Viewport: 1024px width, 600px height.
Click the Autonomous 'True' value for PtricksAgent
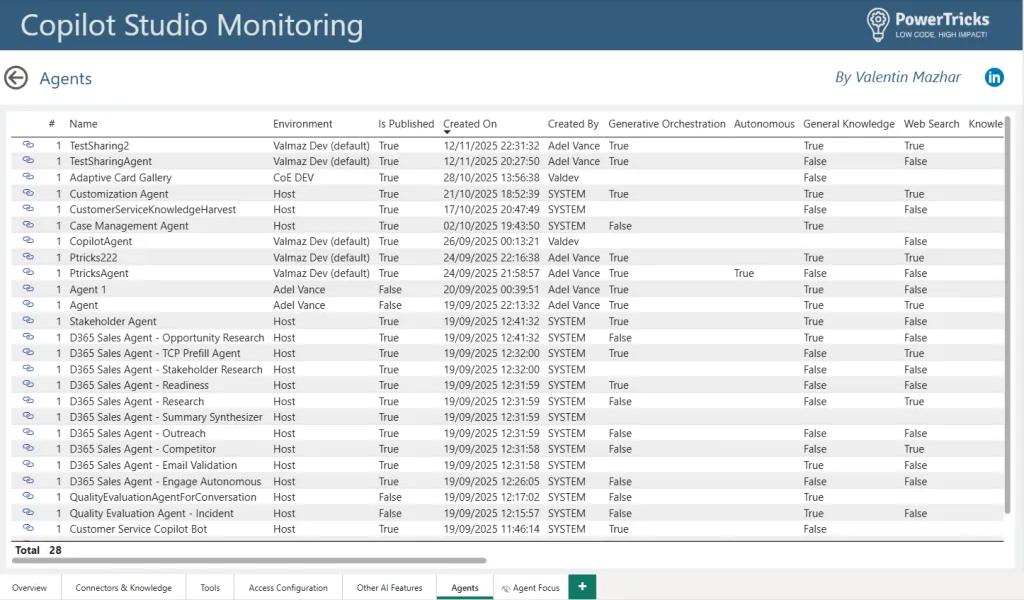tap(744, 273)
